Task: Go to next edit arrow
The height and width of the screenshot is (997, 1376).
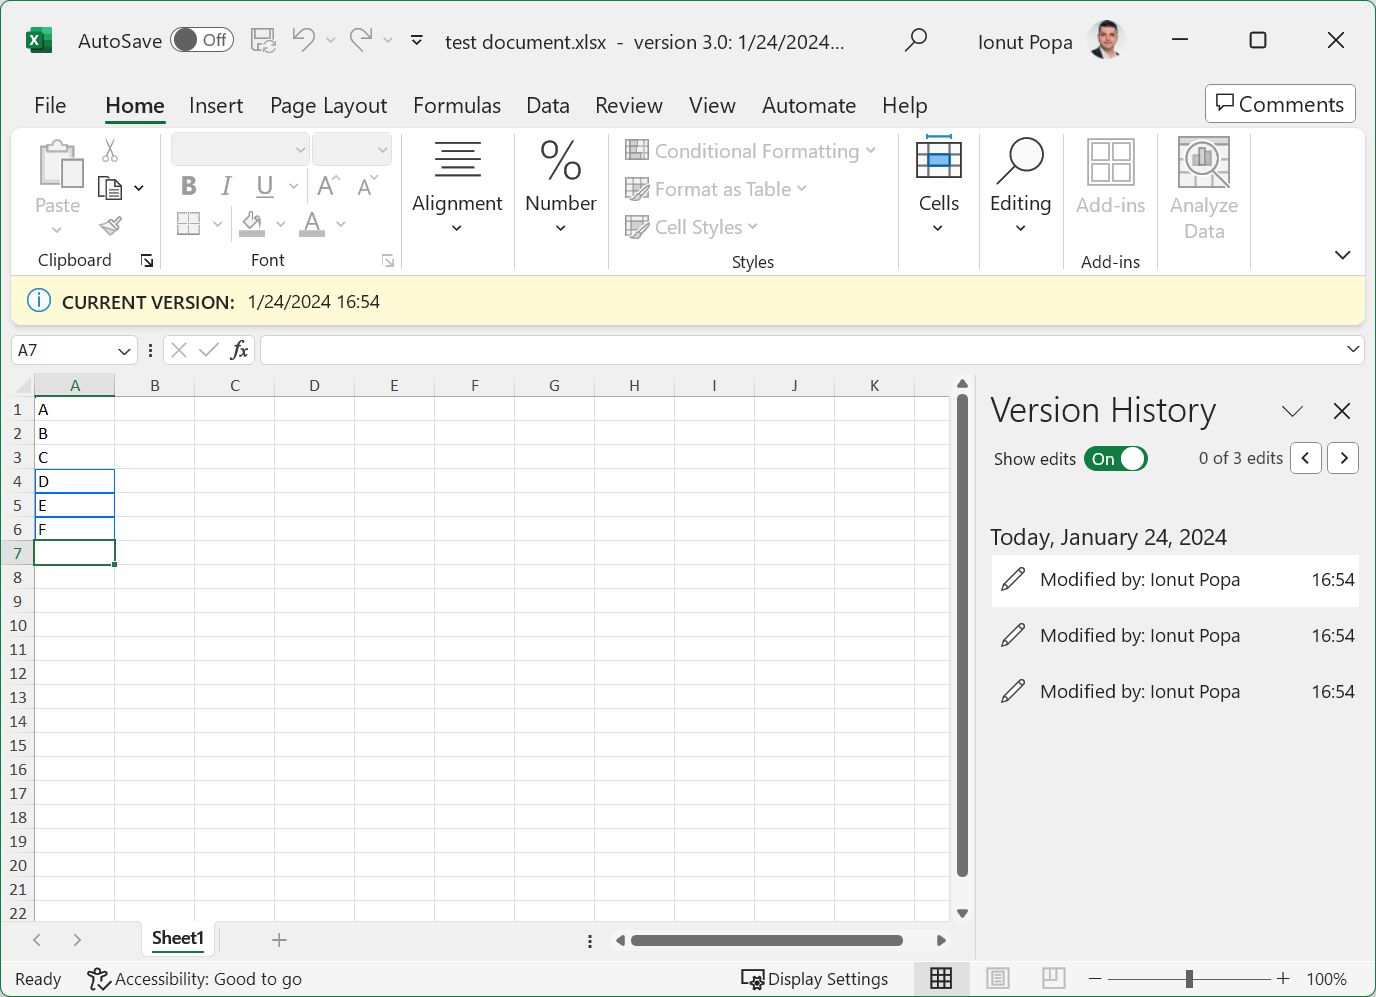Action: point(1343,458)
